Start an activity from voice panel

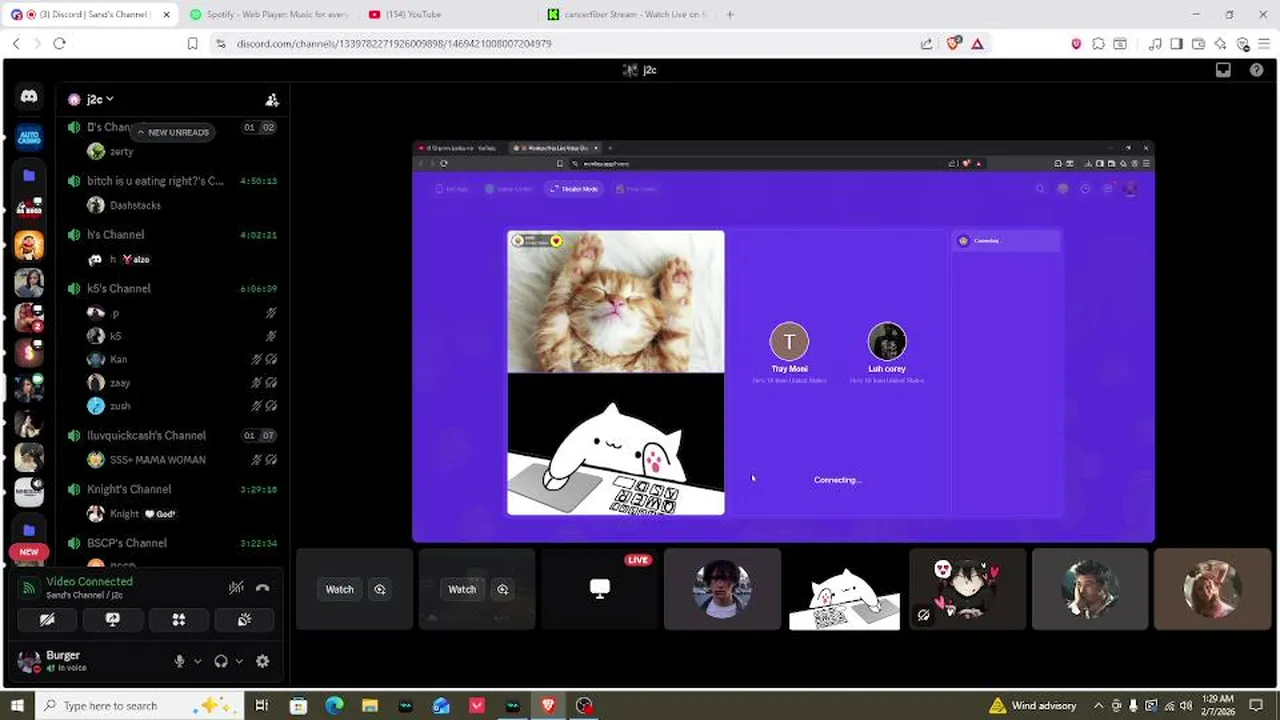tap(179, 620)
